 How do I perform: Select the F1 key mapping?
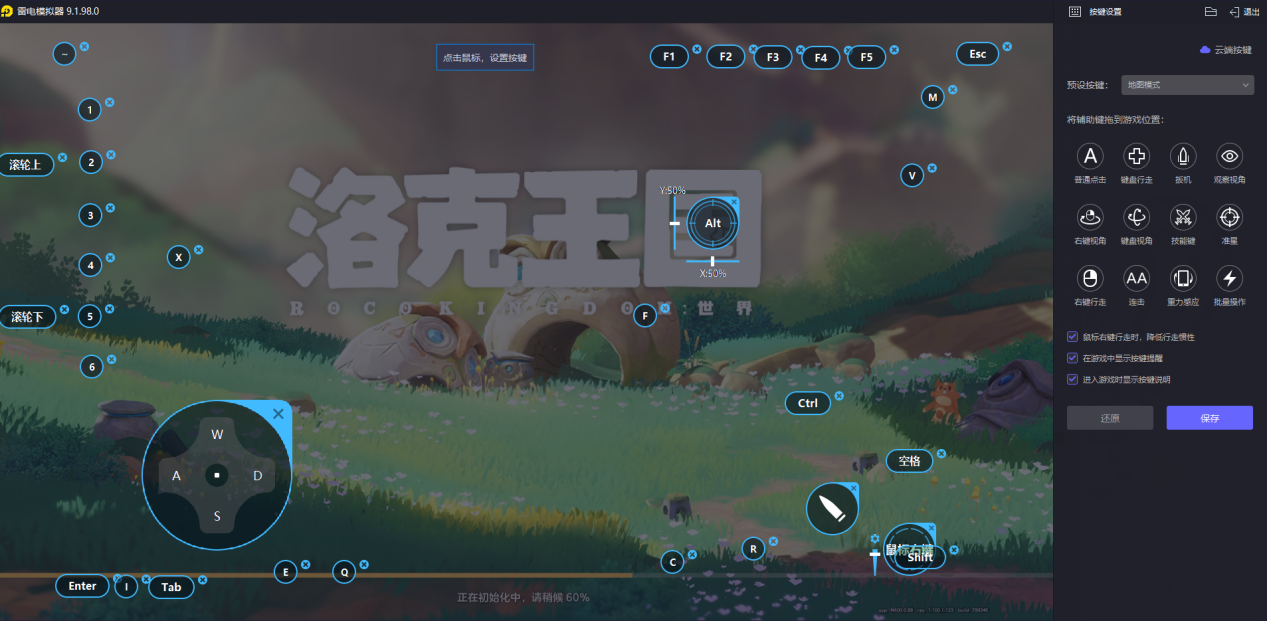pyautogui.click(x=669, y=57)
